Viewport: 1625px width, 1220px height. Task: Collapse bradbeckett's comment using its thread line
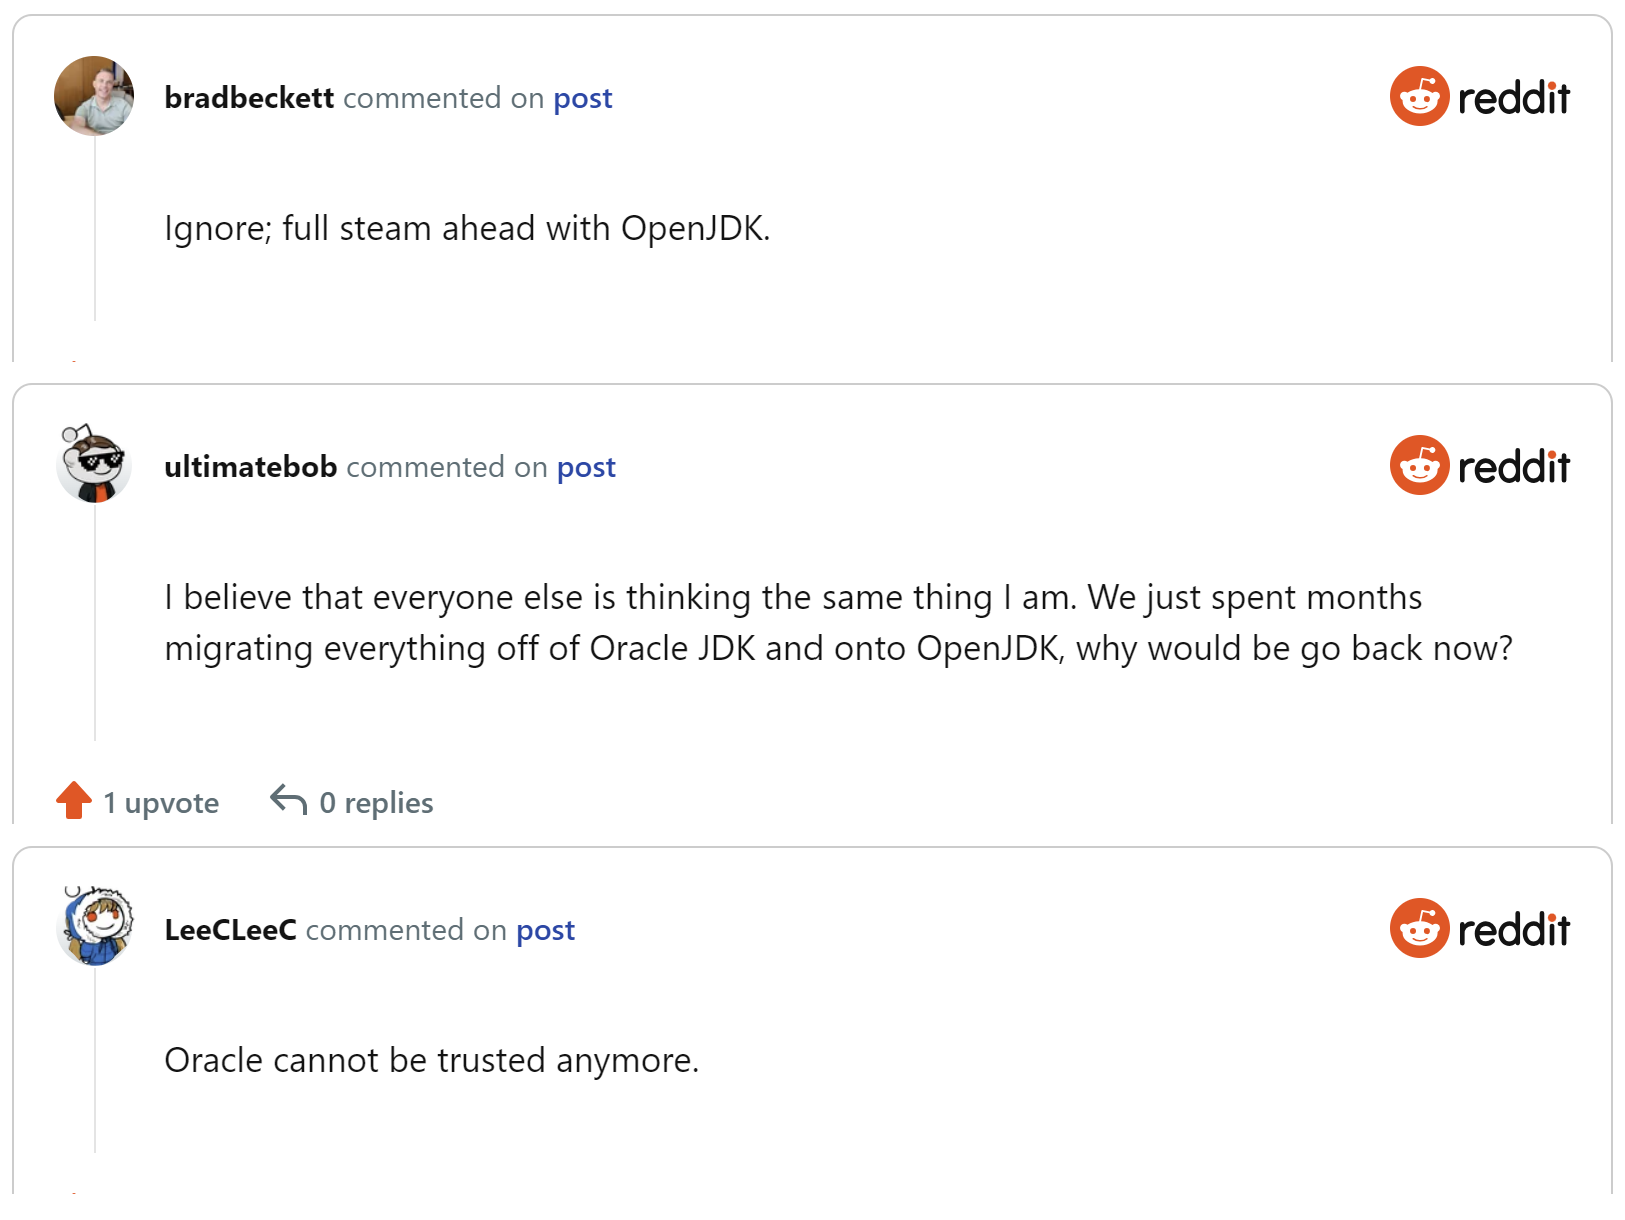(x=95, y=230)
